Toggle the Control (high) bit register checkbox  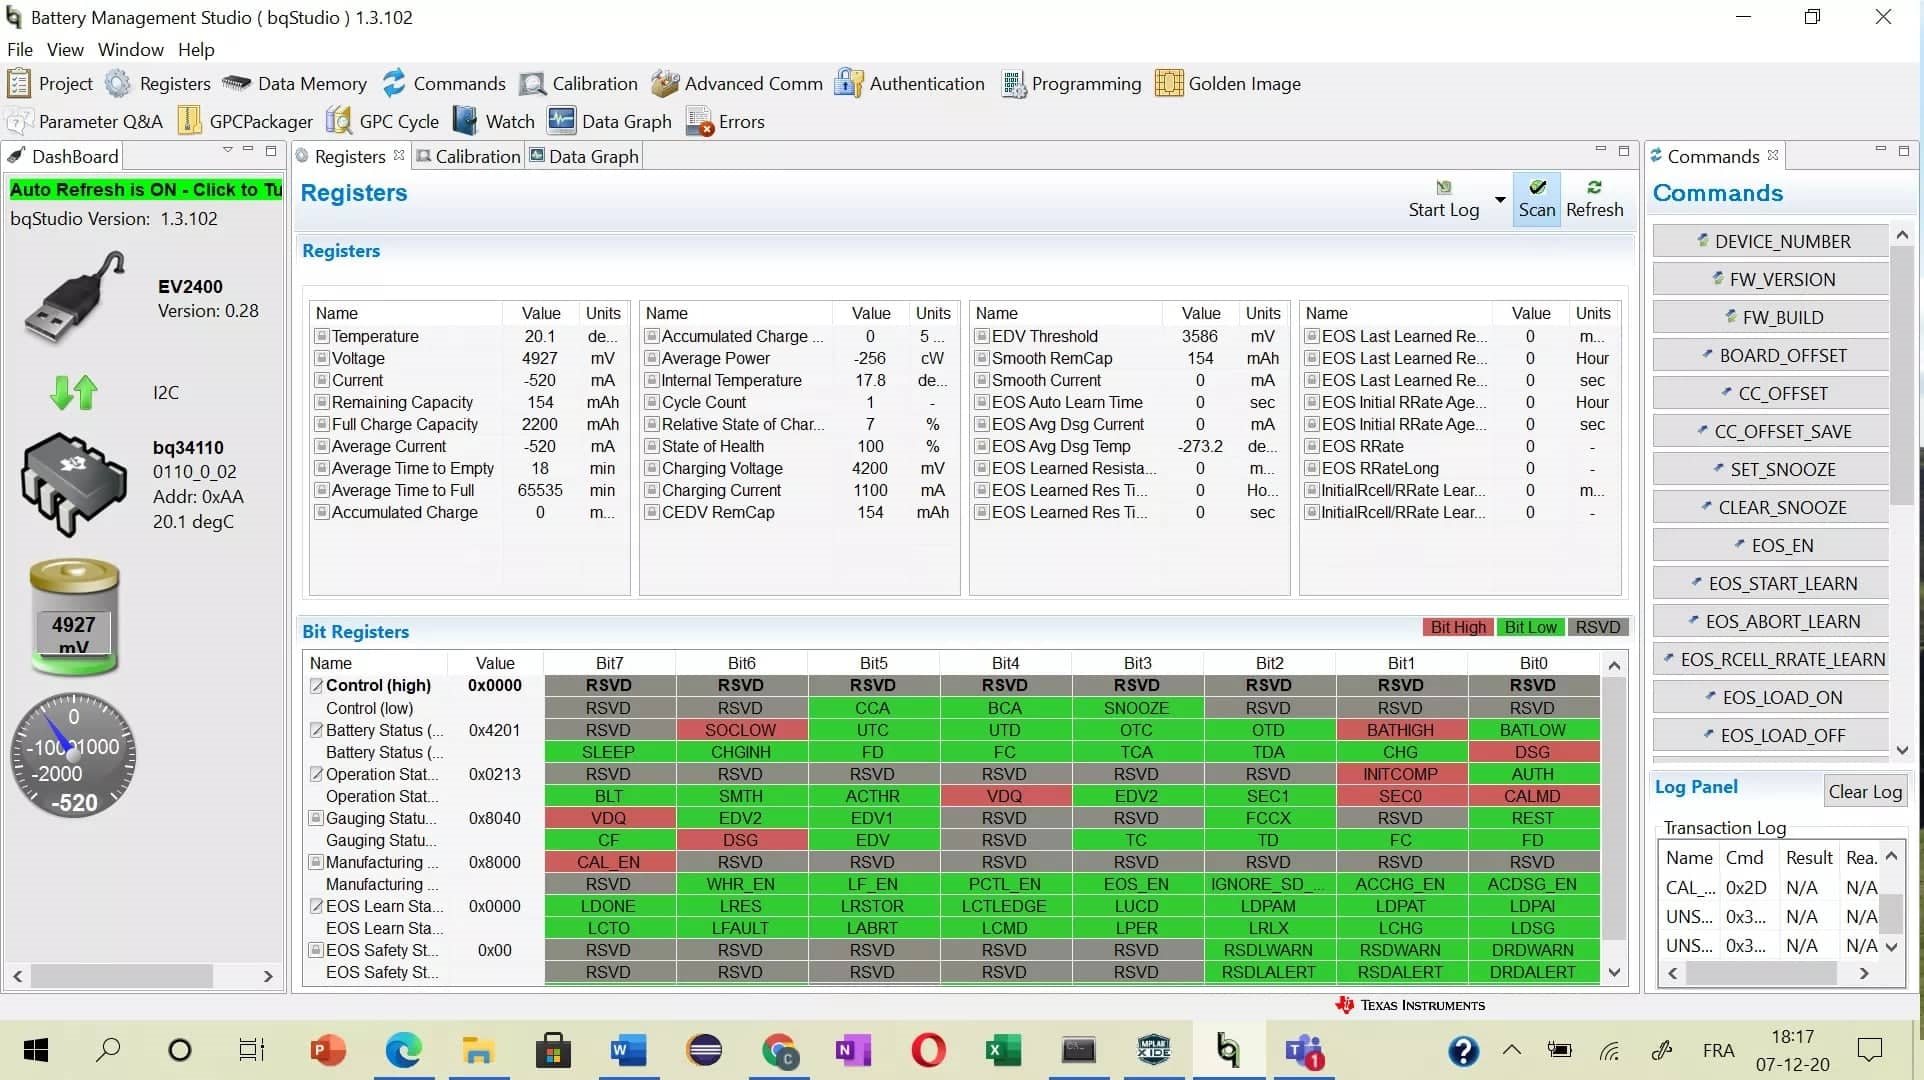[x=316, y=686]
